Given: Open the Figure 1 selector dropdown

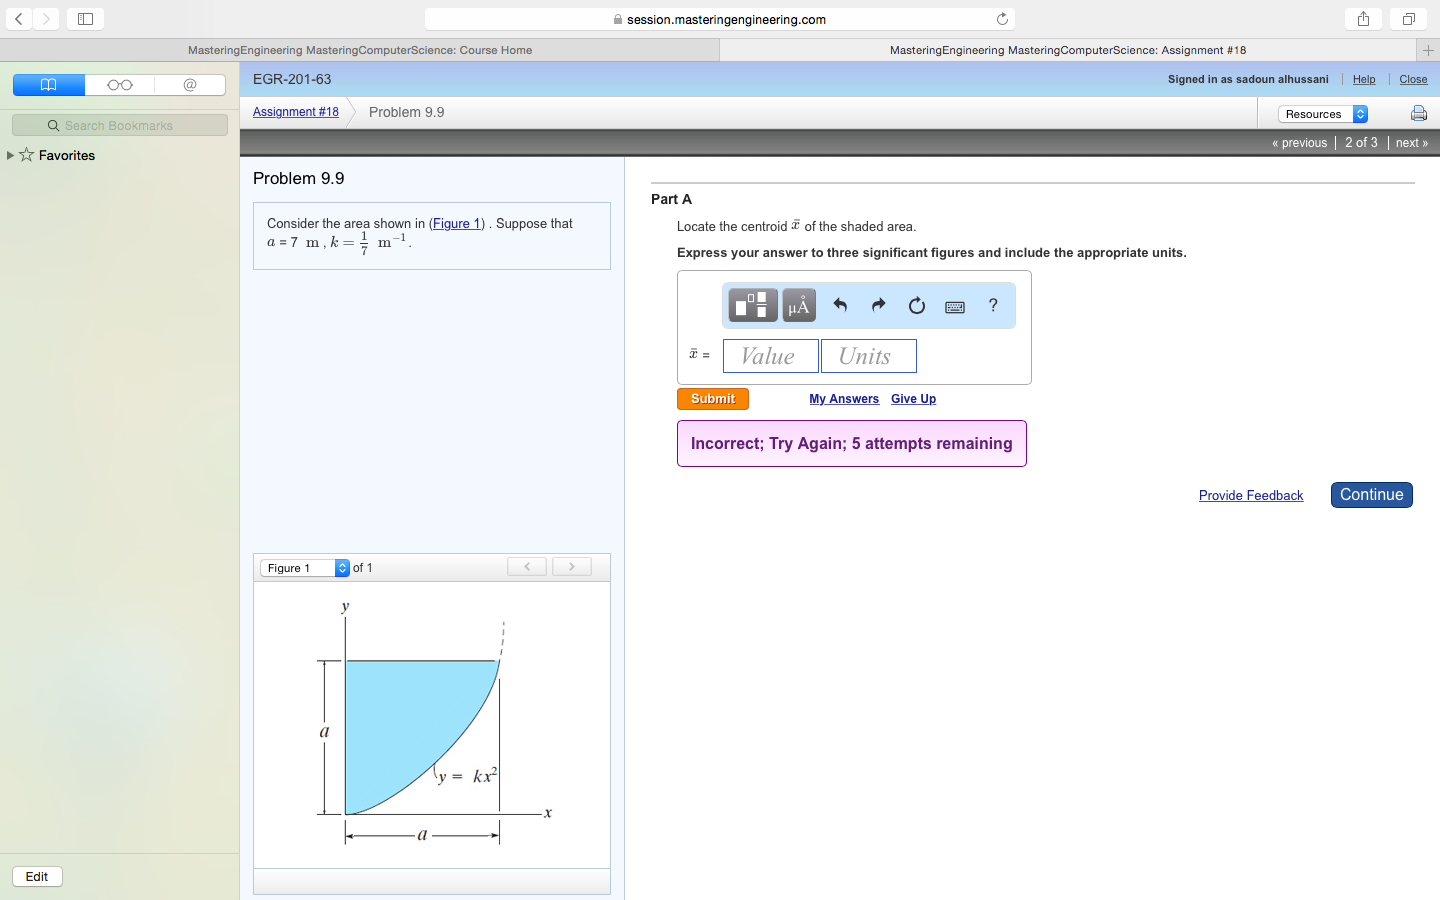Looking at the screenshot, I should [305, 568].
